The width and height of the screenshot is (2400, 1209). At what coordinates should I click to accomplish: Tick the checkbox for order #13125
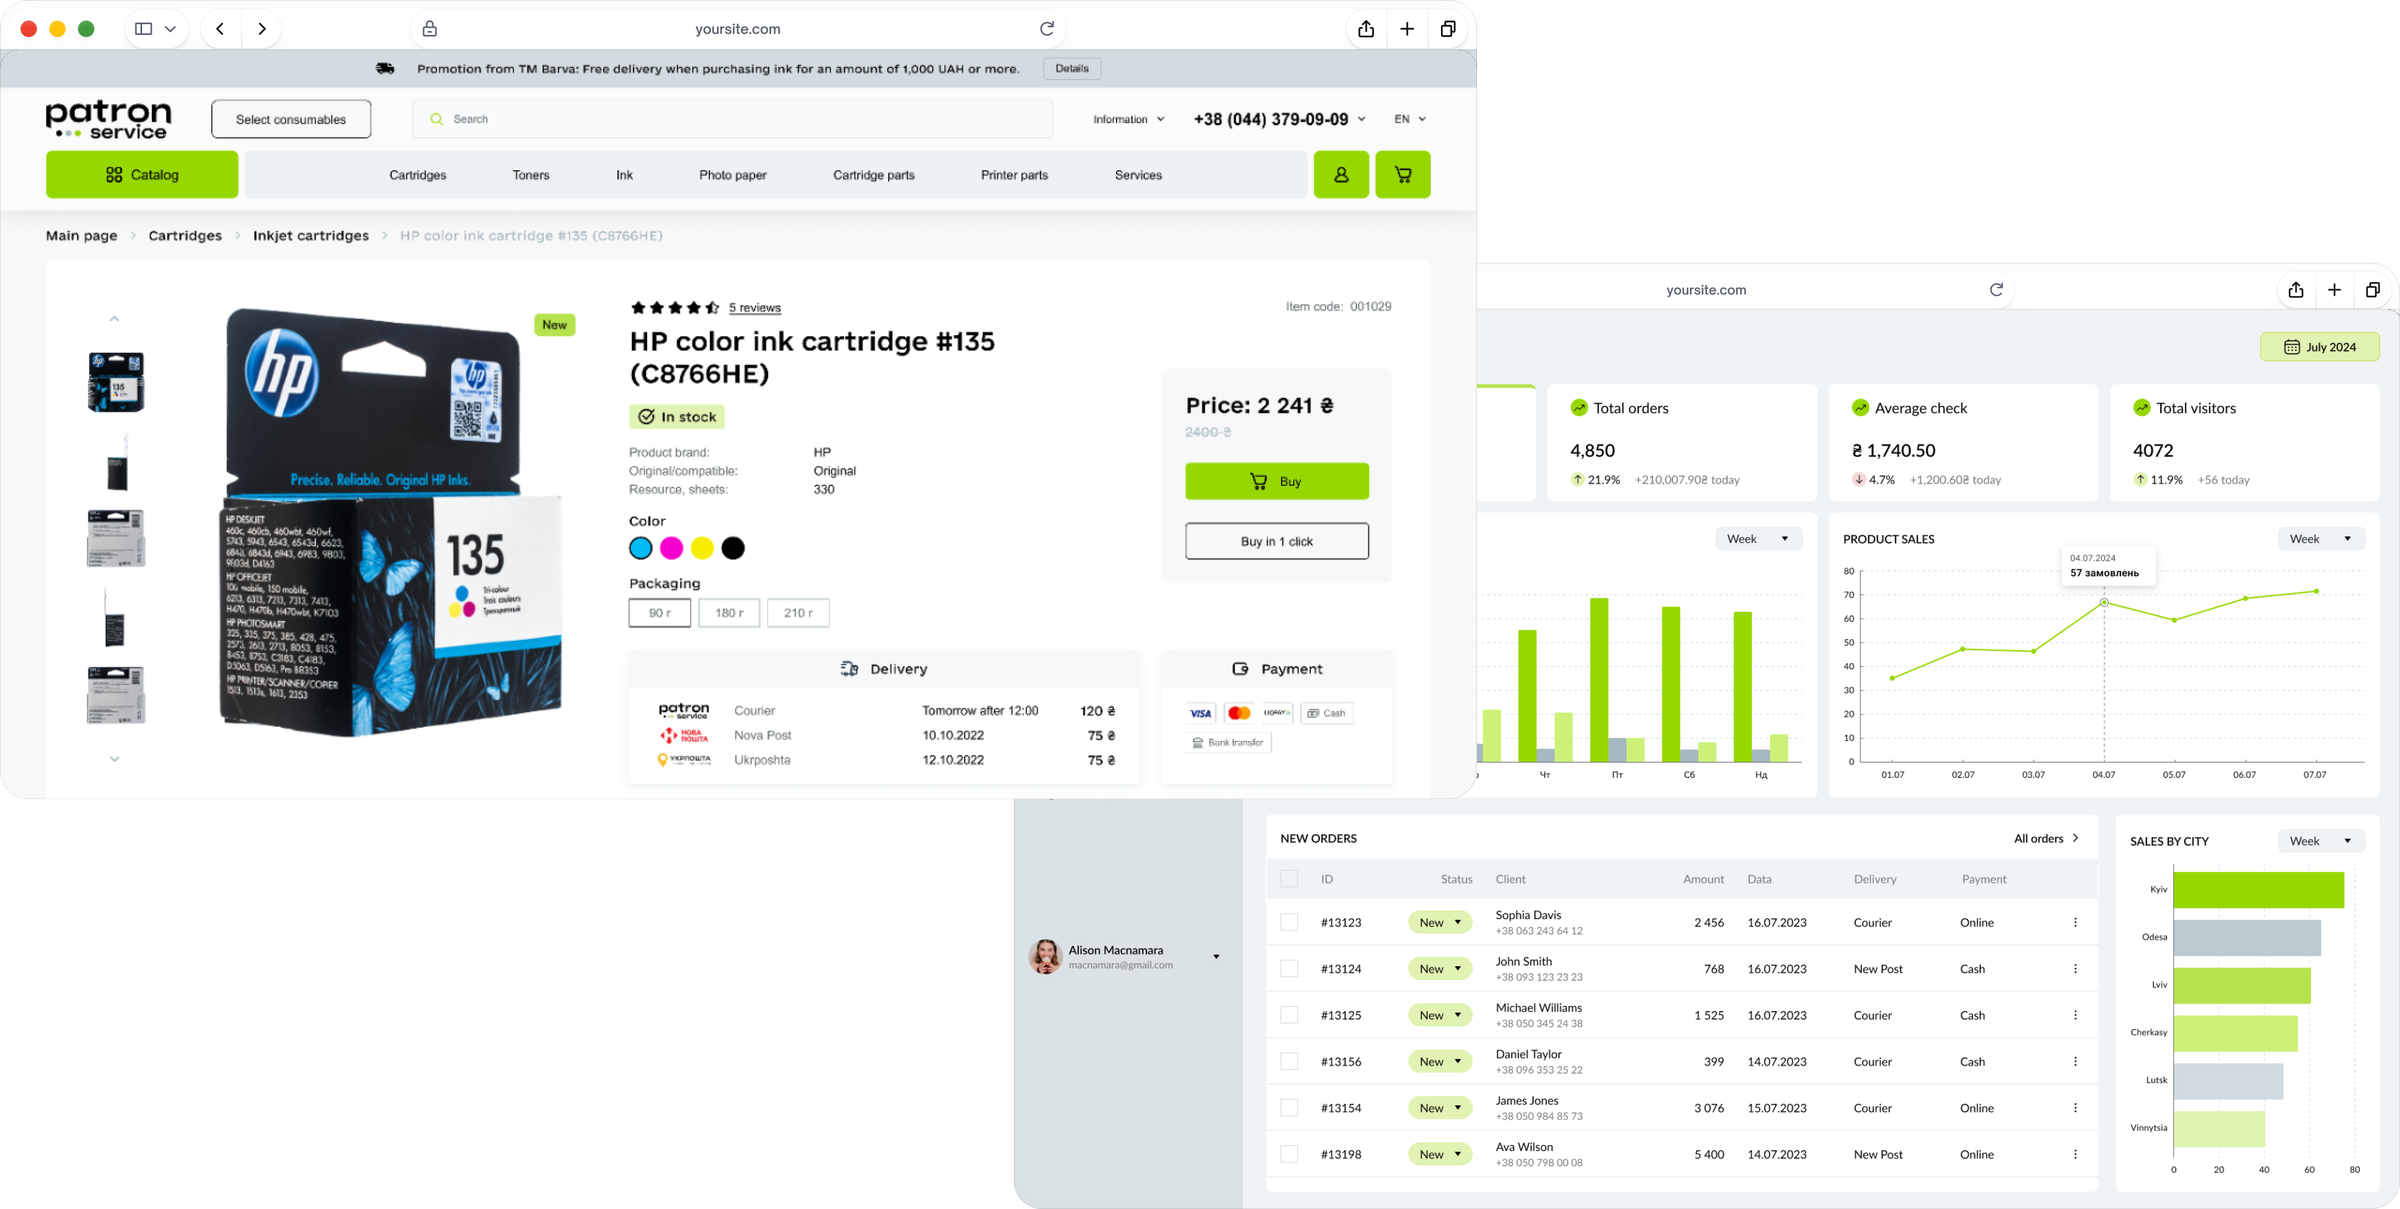tap(1289, 1015)
